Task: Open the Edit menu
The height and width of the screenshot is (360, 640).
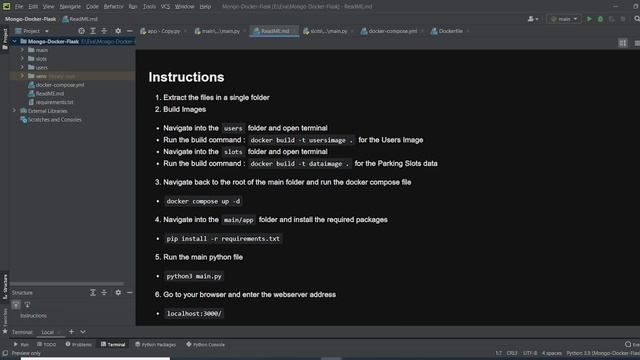Action: tap(33, 7)
